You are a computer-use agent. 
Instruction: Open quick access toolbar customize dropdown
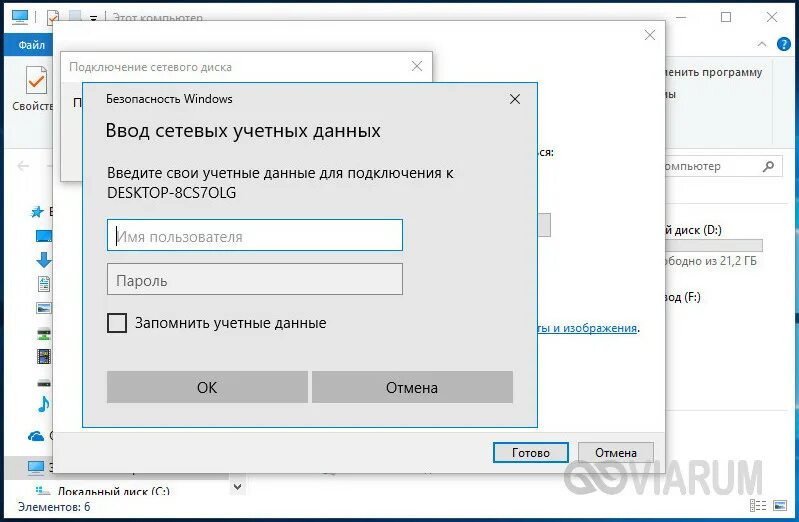[93, 18]
